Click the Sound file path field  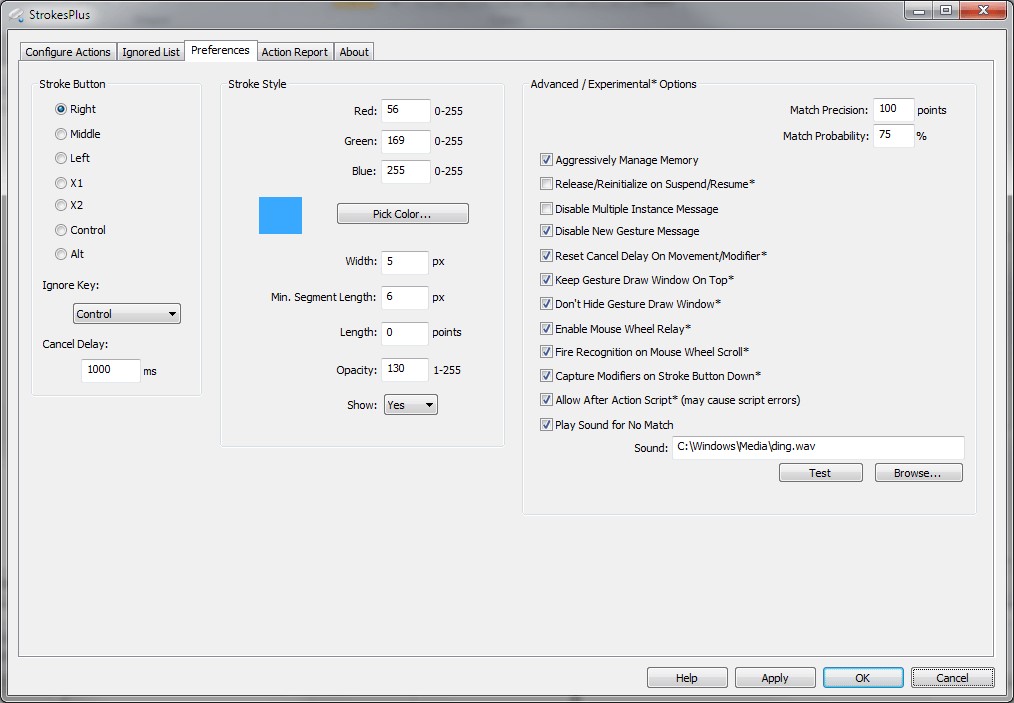coord(818,447)
